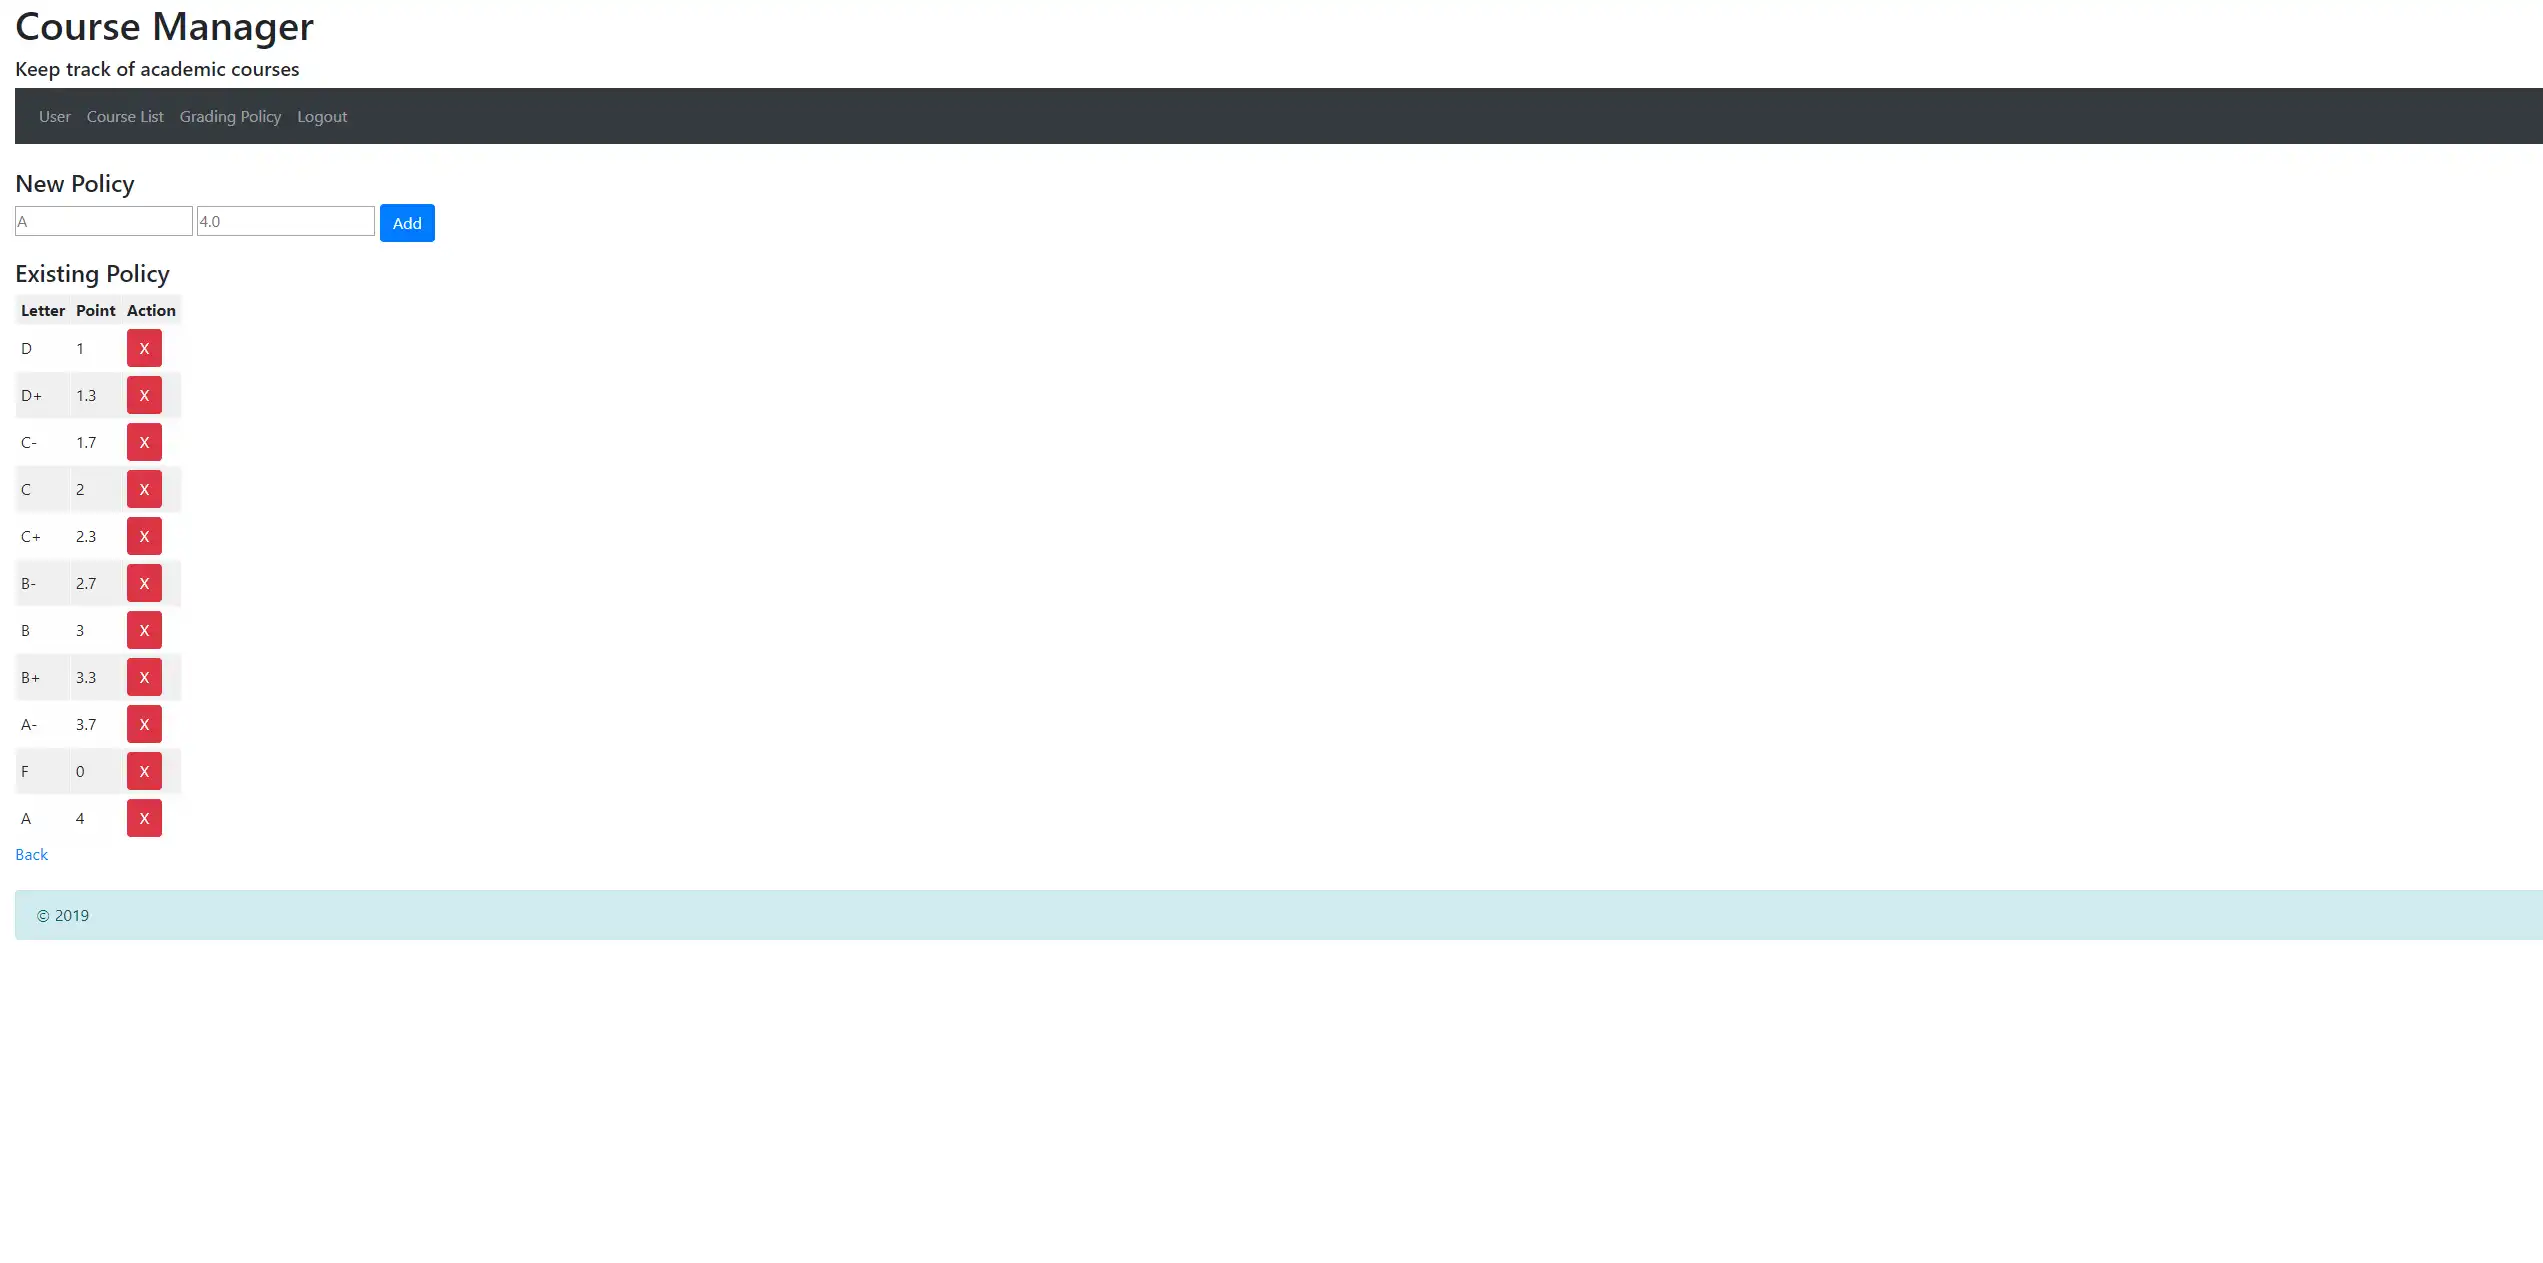Click the X icon next to grade C-
Screen dimensions: 2543x1263
click(x=144, y=441)
